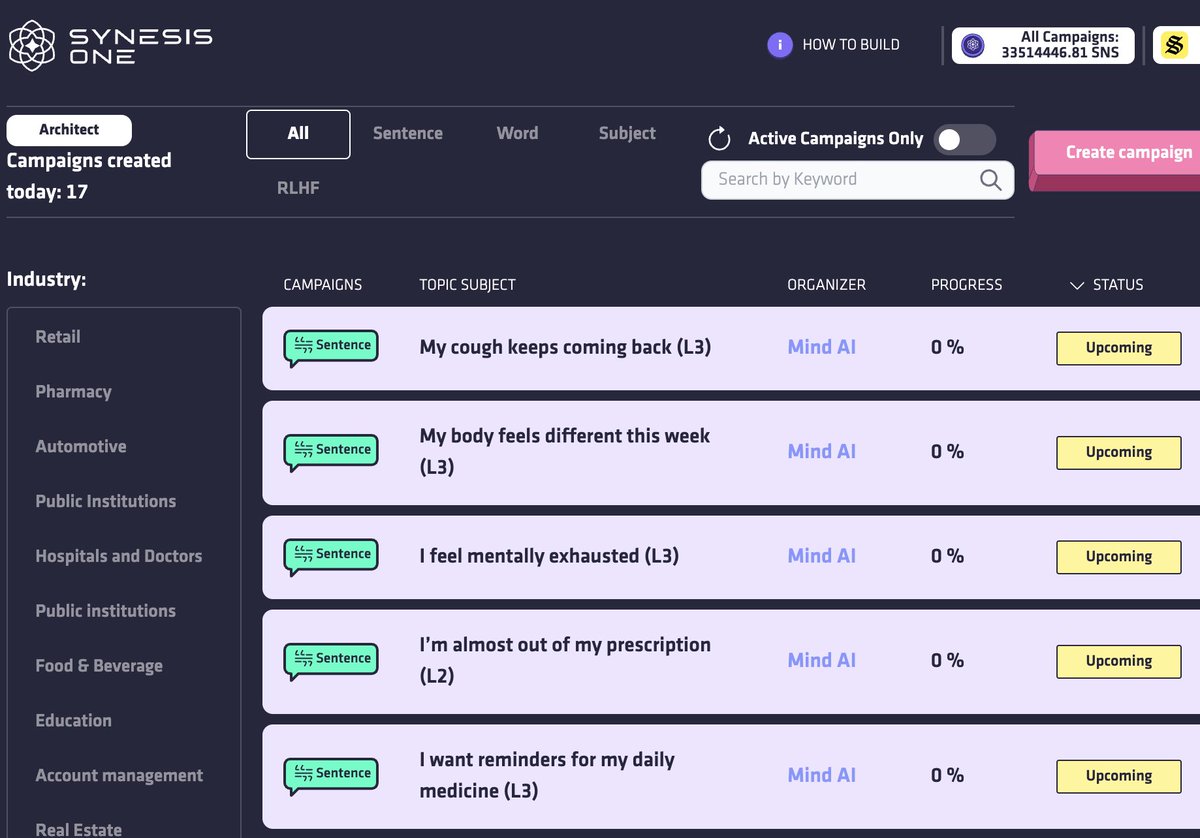
Task: Click Campaigns created today: 17 text
Action: point(89,176)
